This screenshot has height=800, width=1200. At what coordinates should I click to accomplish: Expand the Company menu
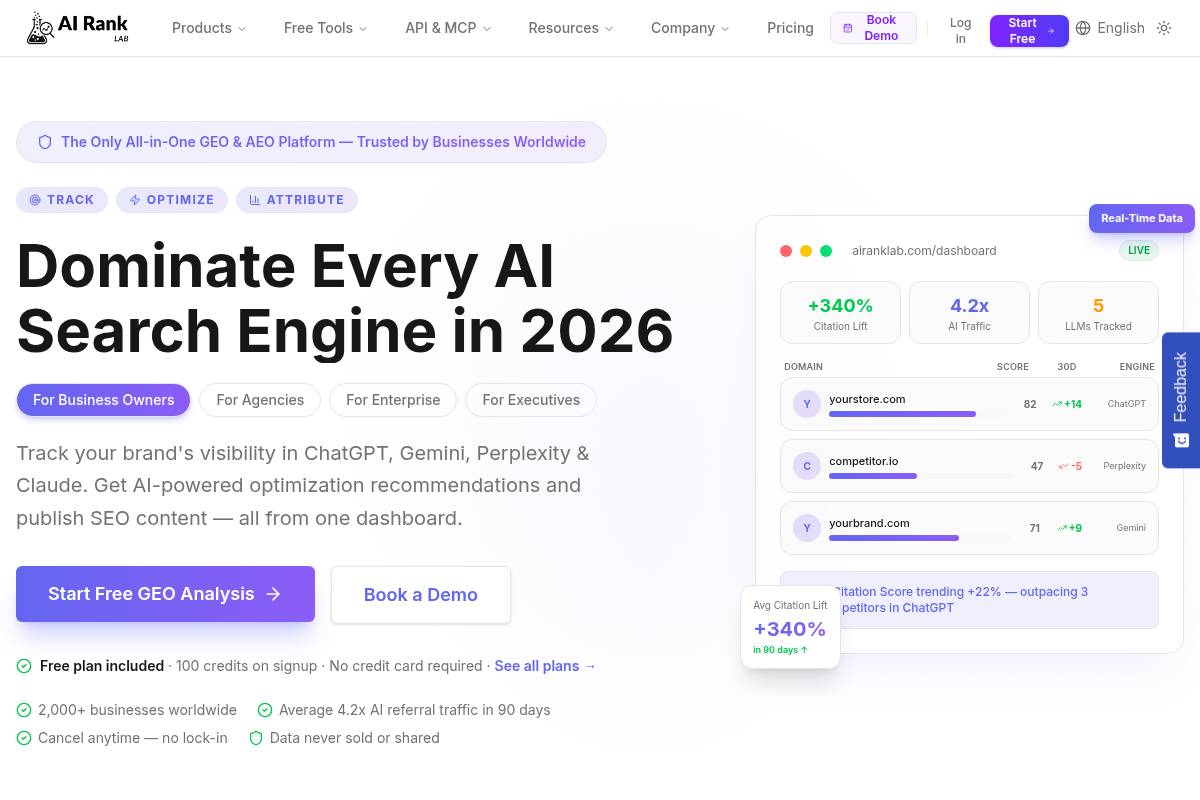coord(690,28)
